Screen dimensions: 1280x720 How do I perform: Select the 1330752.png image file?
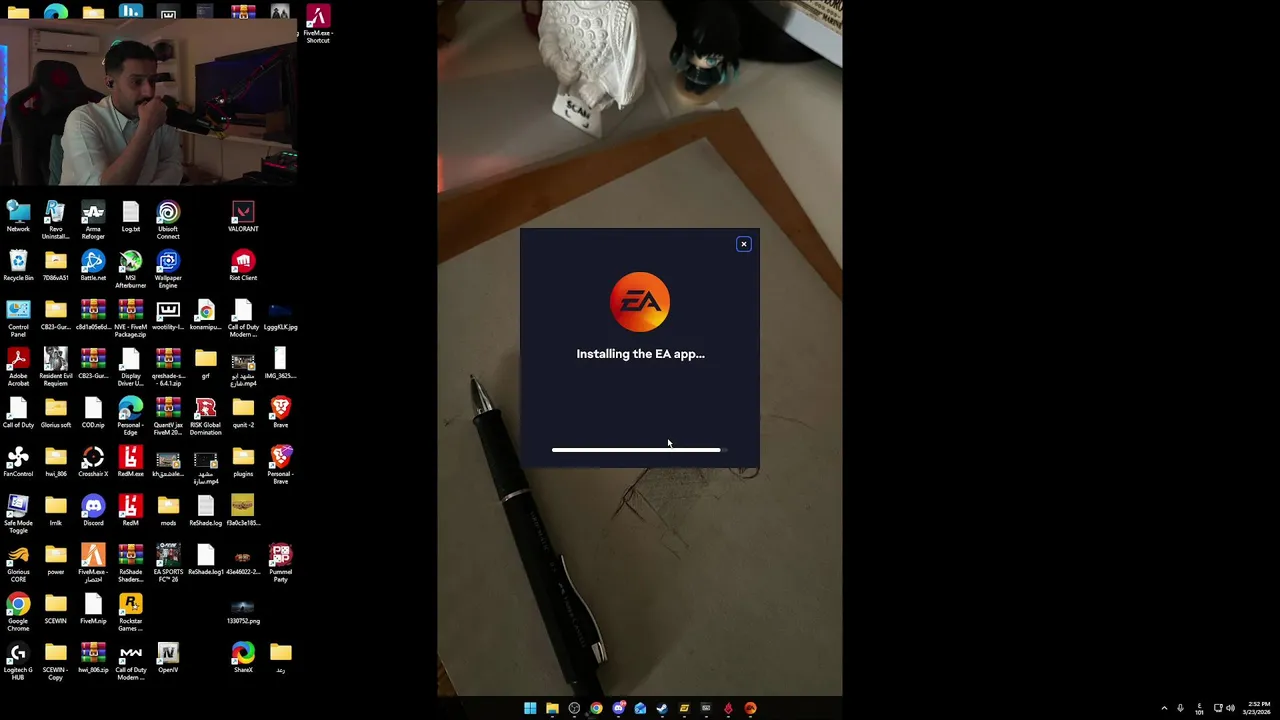[243, 612]
